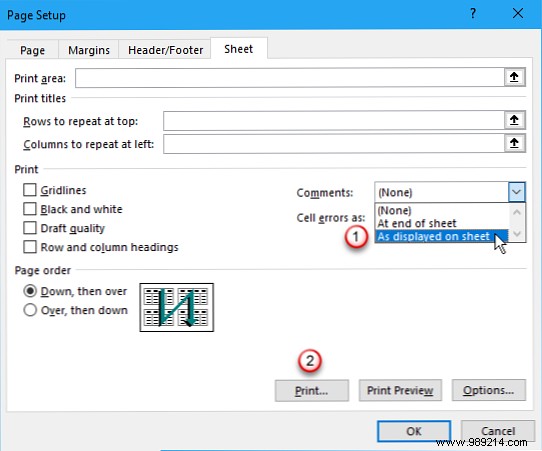Check the Black and white option

30,209
